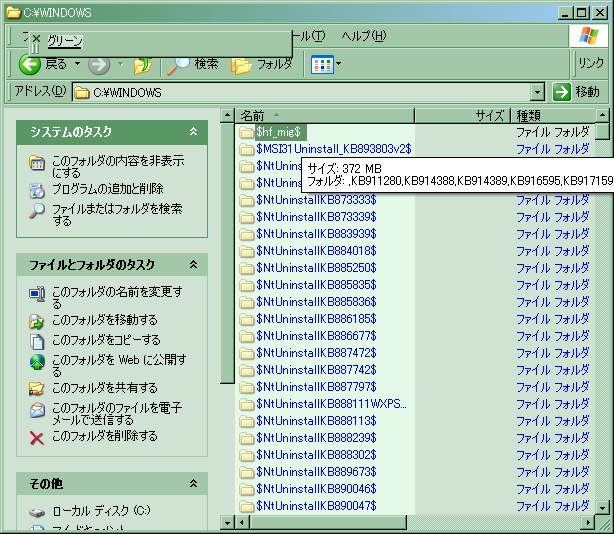Select $NtUninstallKB883939$ folder
The height and width of the screenshot is (534, 614).
click(316, 234)
